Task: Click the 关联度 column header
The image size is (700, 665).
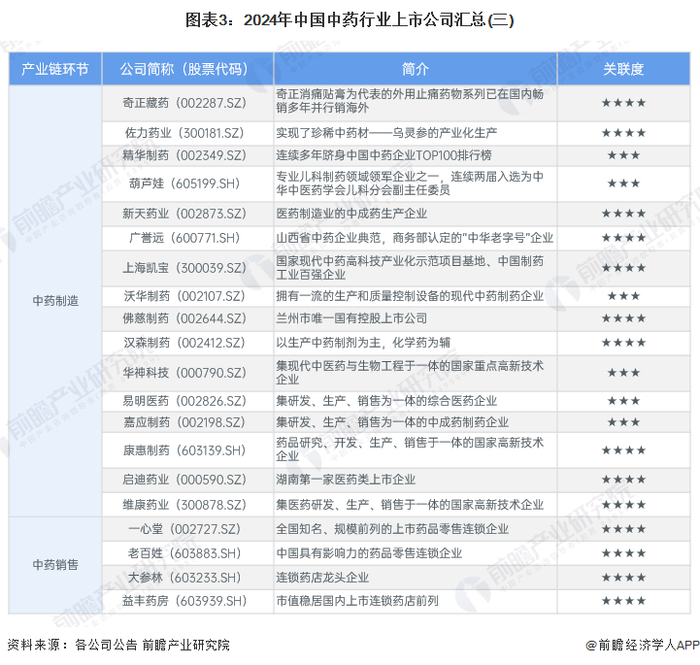Action: [624, 69]
